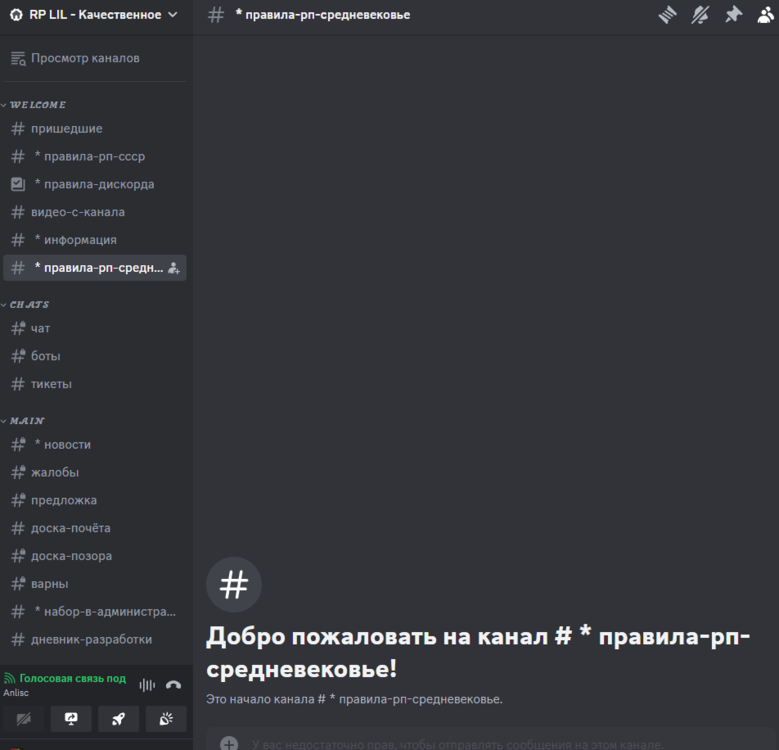Click large hash icon above welcome heading
779x750 pixels.
[234, 585]
